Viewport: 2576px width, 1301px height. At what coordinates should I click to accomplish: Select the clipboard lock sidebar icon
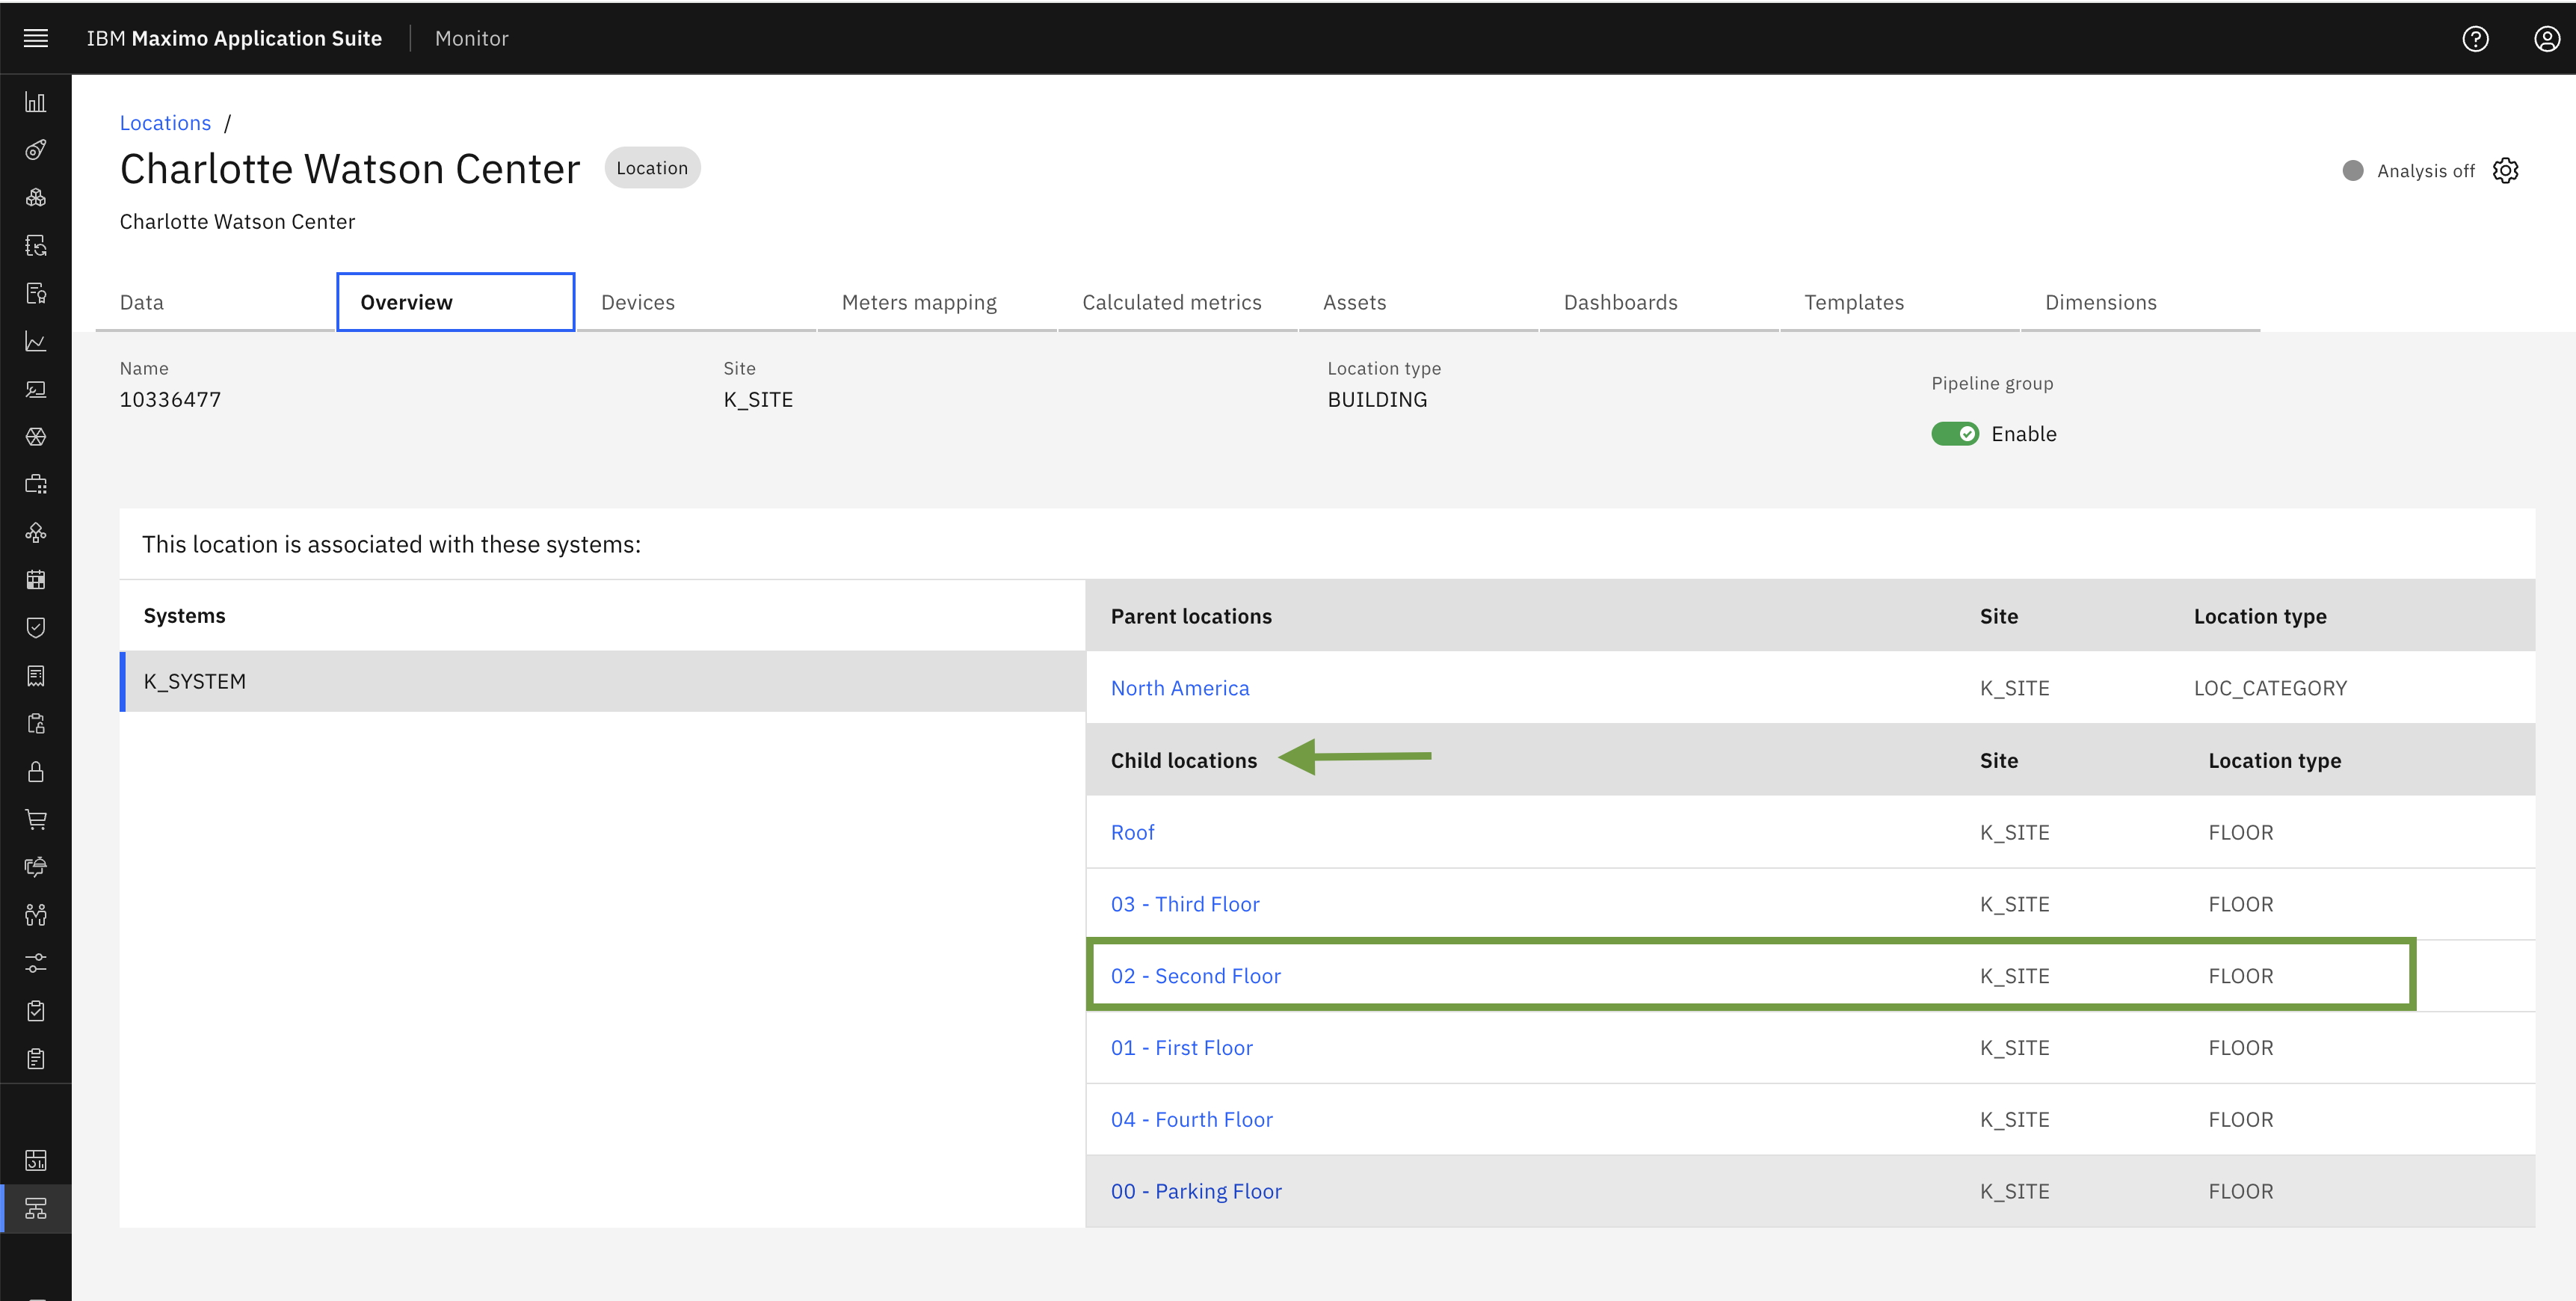coord(36,724)
